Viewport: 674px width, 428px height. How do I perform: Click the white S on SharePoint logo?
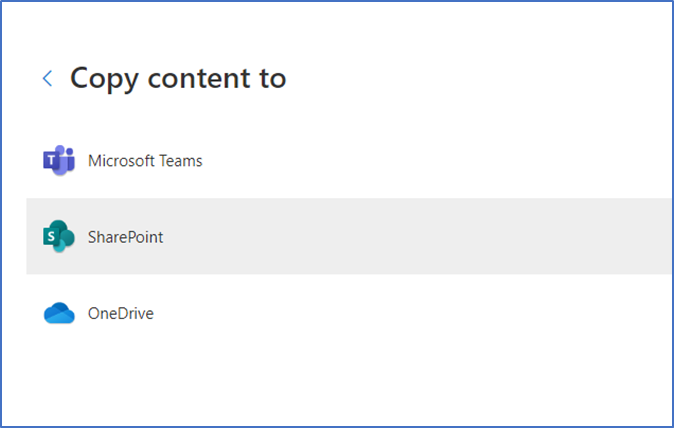(51, 236)
